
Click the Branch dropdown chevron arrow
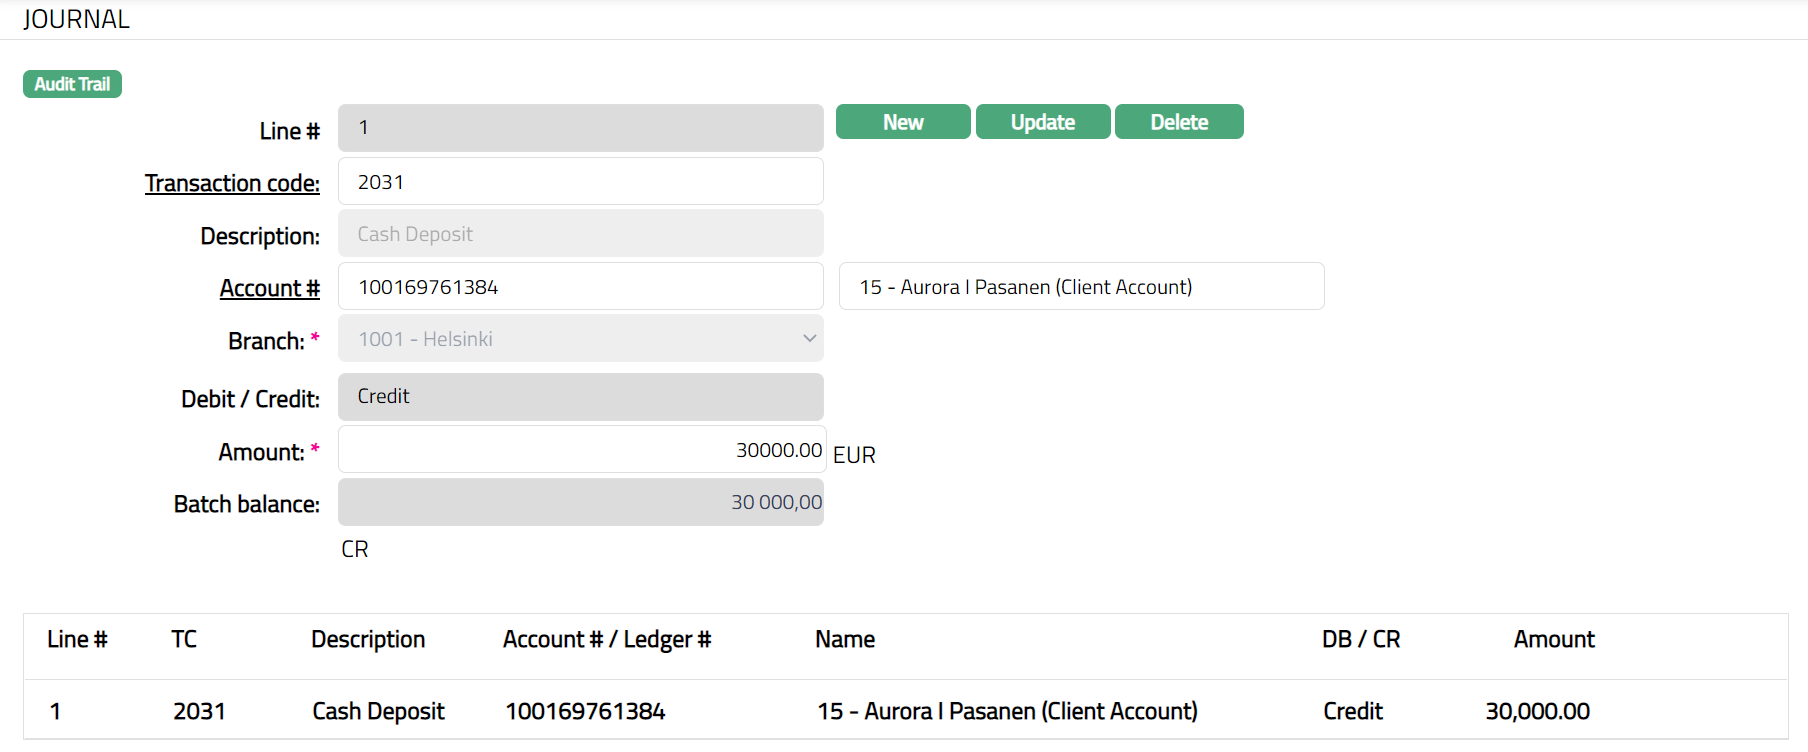[809, 339]
